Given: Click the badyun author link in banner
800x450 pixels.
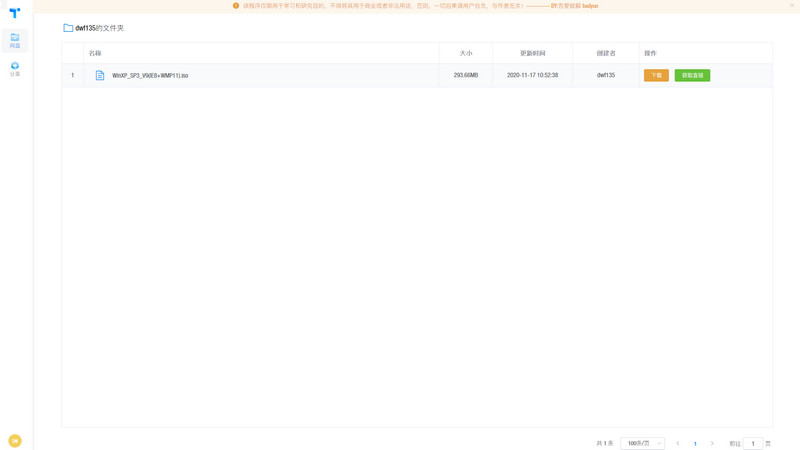Looking at the screenshot, I should (x=590, y=6).
